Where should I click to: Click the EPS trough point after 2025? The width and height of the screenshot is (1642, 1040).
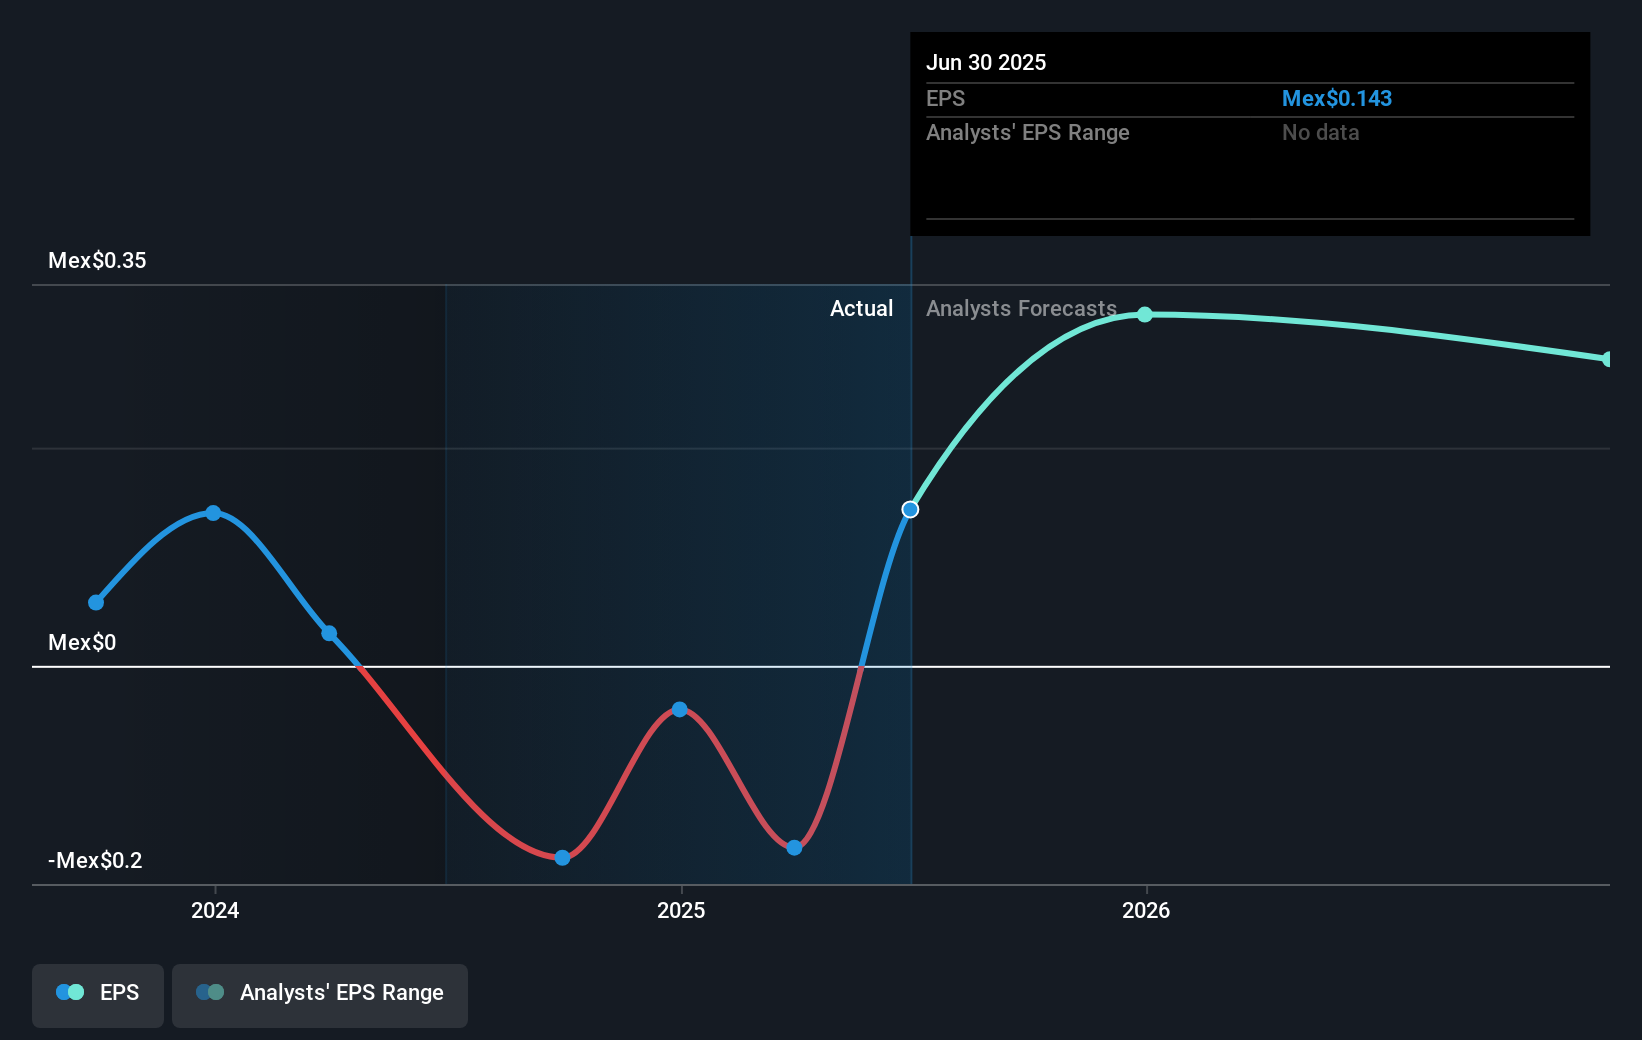794,848
